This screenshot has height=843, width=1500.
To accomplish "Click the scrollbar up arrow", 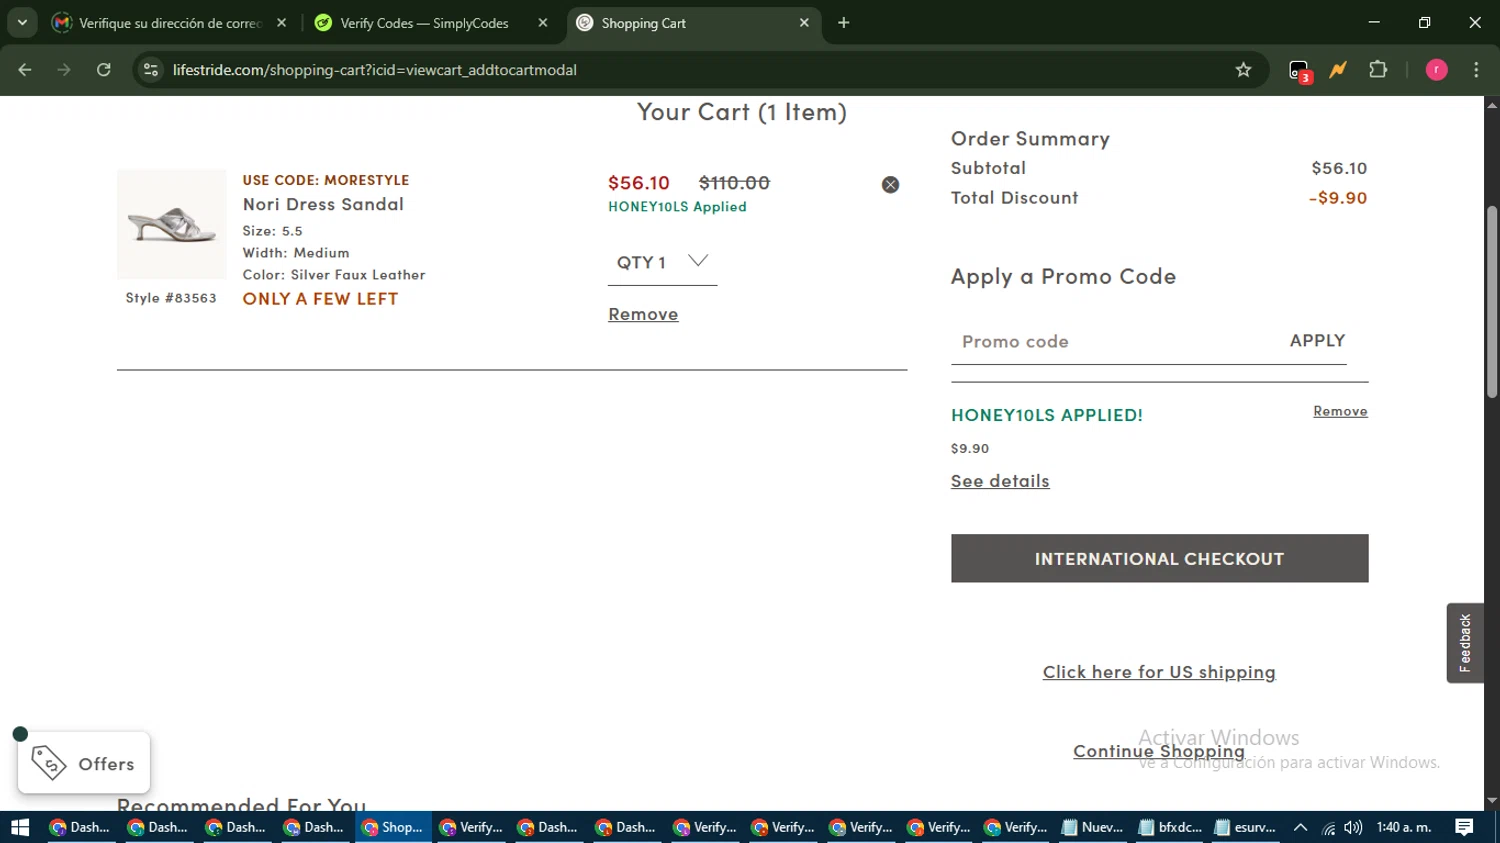I will point(1492,104).
